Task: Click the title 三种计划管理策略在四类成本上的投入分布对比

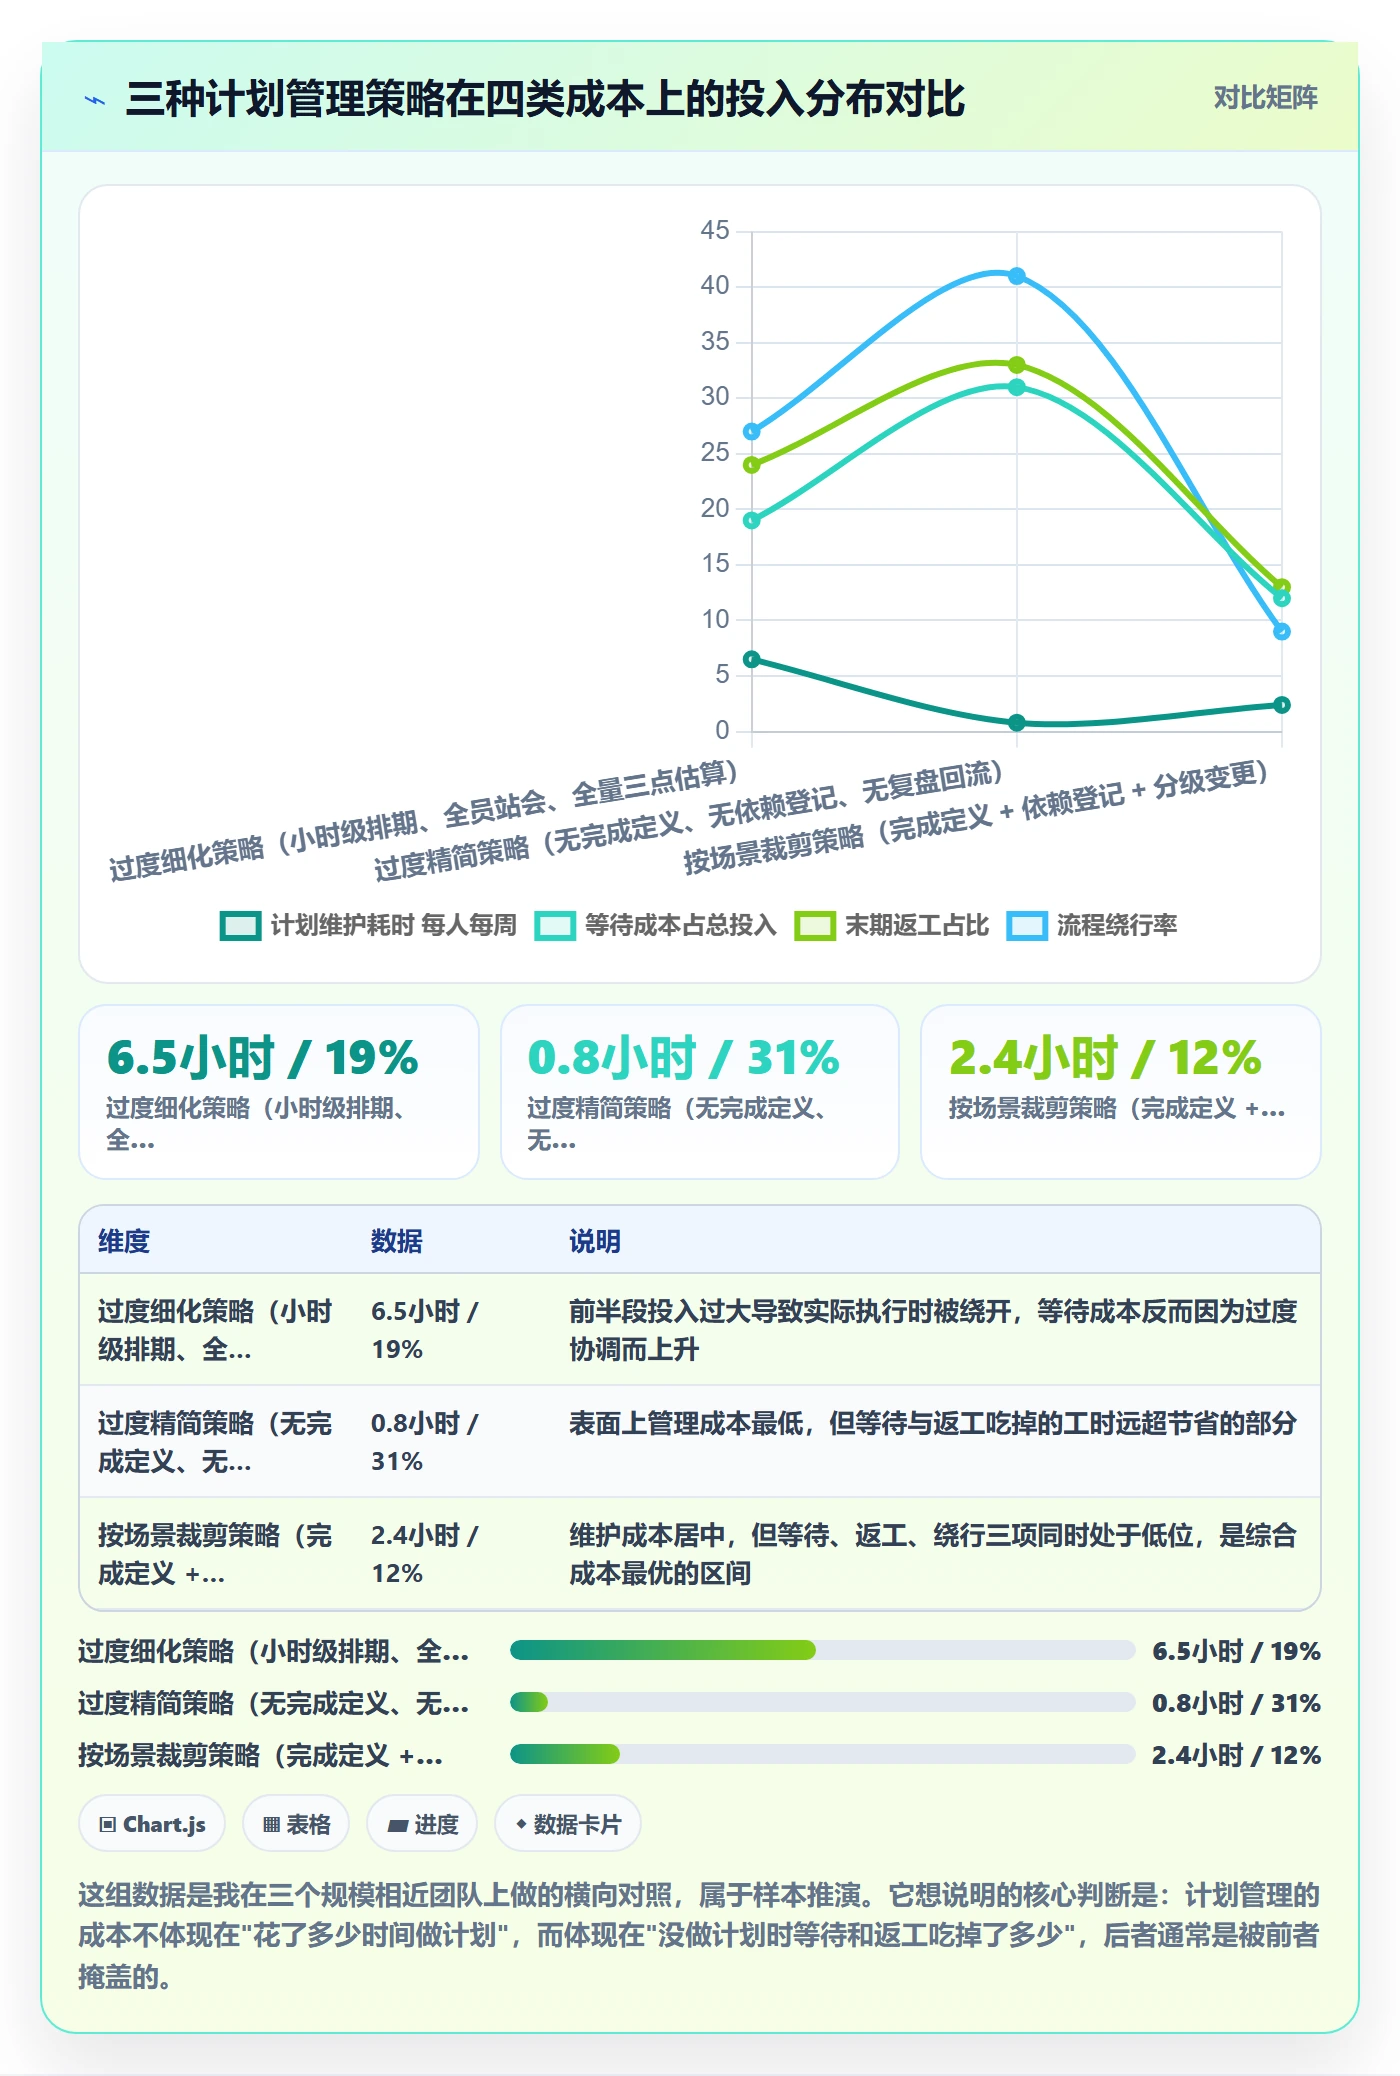Action: 545,99
